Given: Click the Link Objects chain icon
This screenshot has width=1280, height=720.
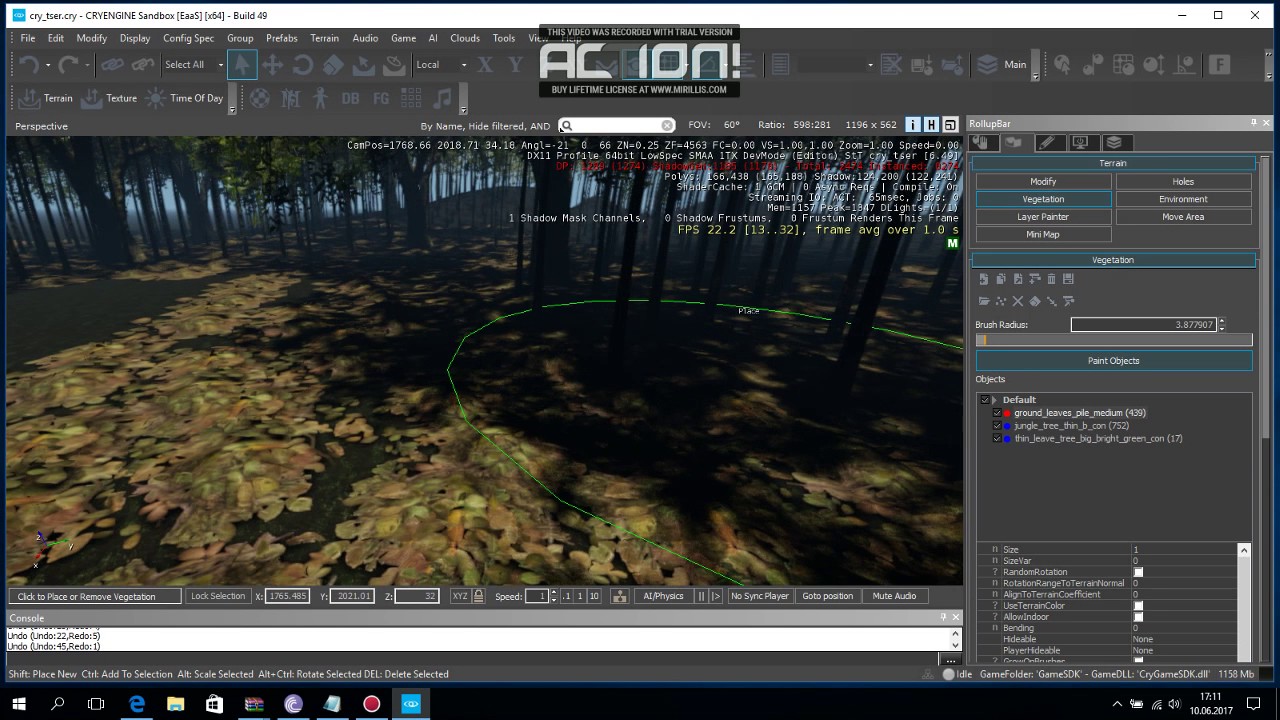Looking at the screenshot, I should [112, 65].
